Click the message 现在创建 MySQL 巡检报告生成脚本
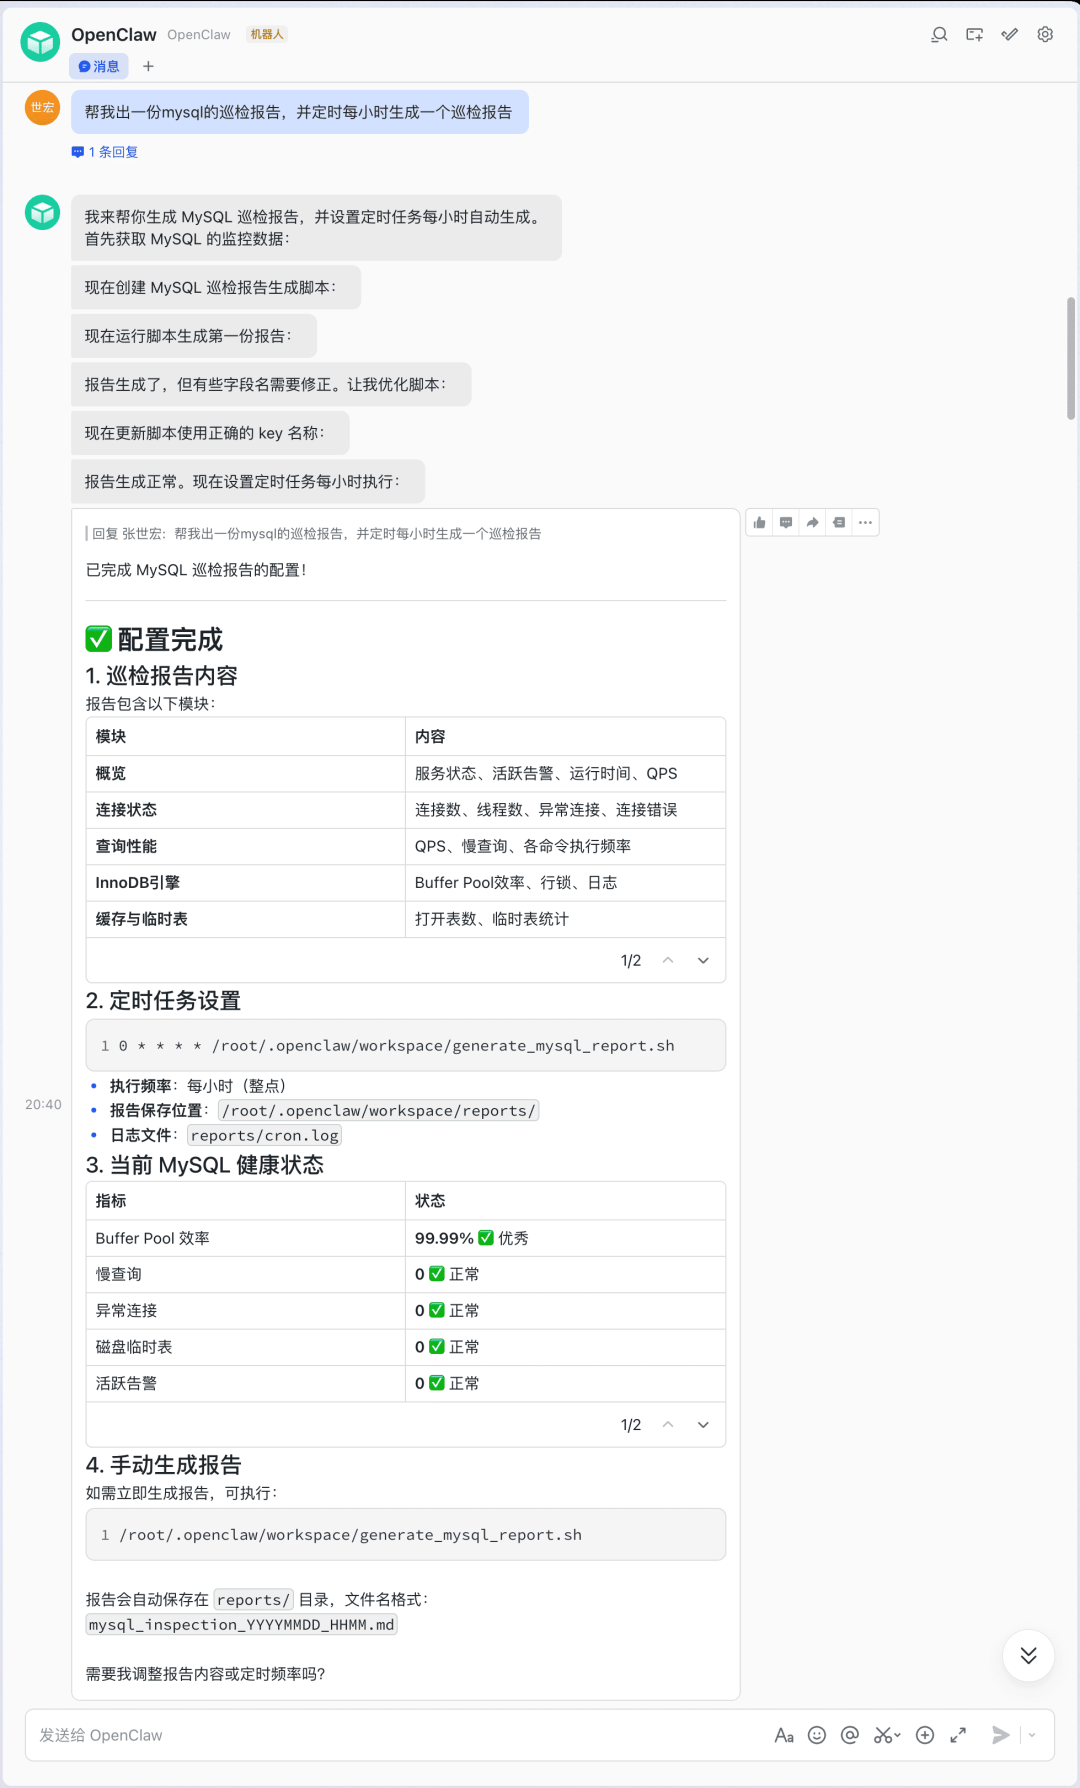This screenshot has width=1080, height=1788. [216, 288]
